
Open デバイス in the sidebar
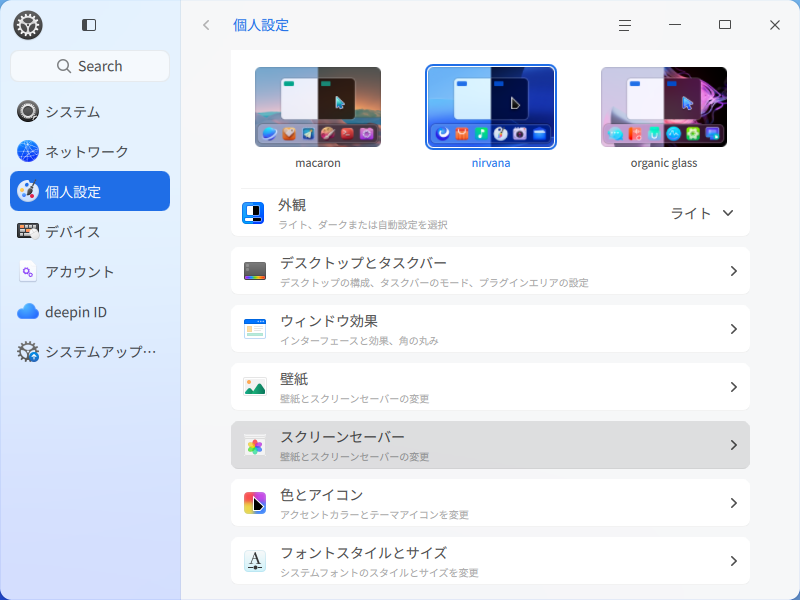(x=90, y=231)
